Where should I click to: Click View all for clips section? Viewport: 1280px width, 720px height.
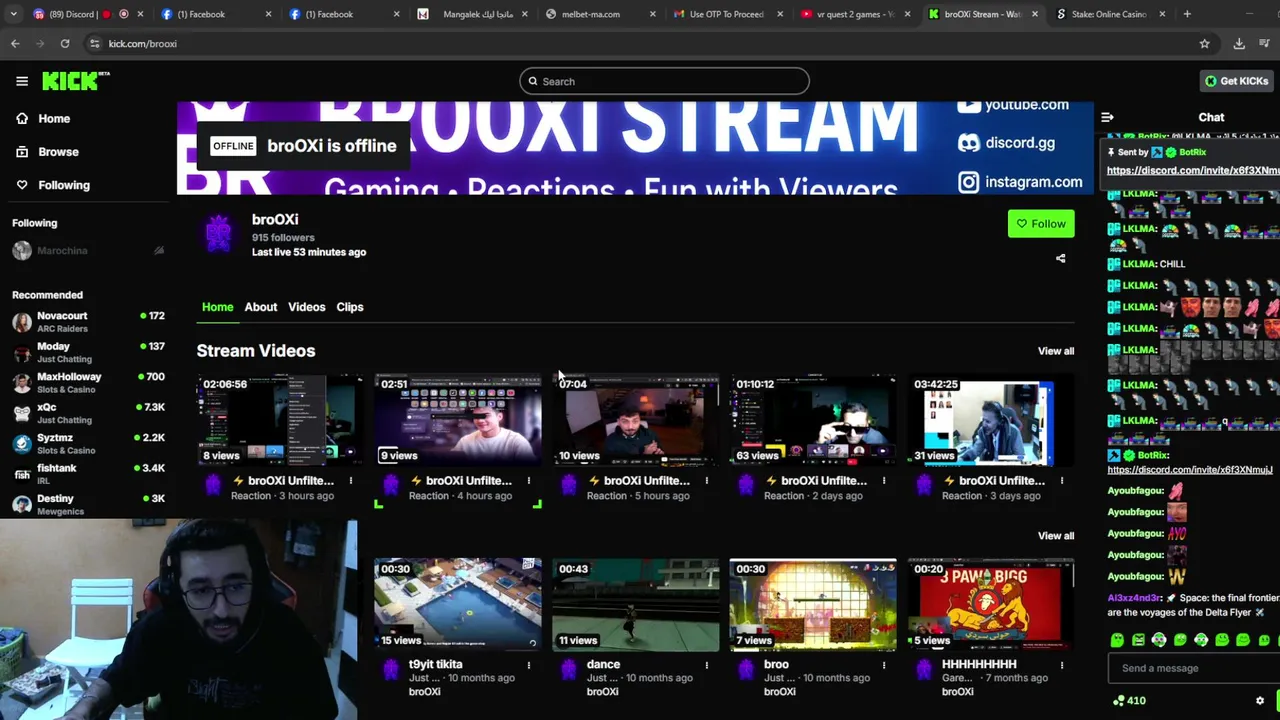(x=1056, y=536)
